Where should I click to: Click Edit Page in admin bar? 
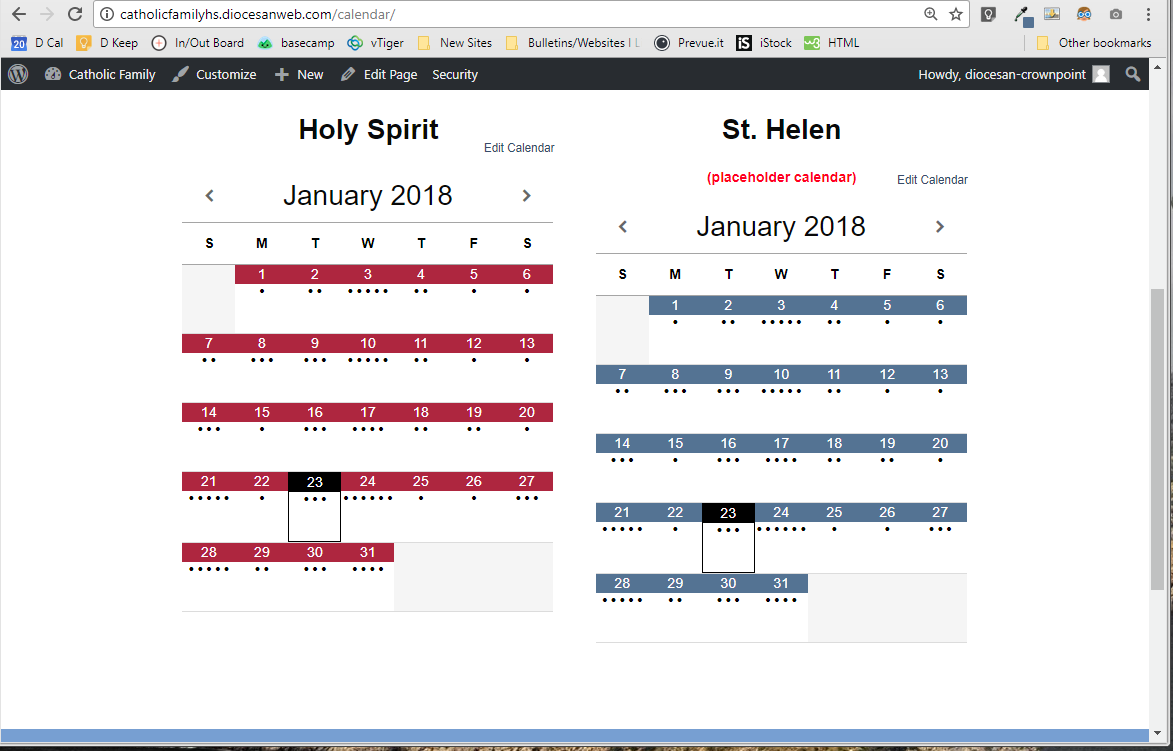point(379,74)
